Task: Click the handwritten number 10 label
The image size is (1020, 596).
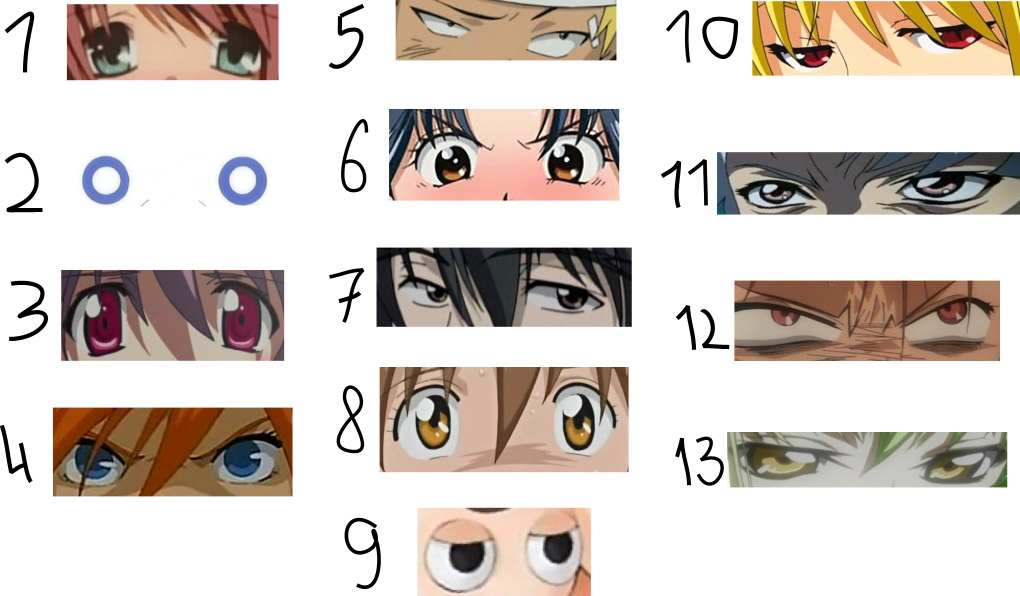Action: coord(703,38)
